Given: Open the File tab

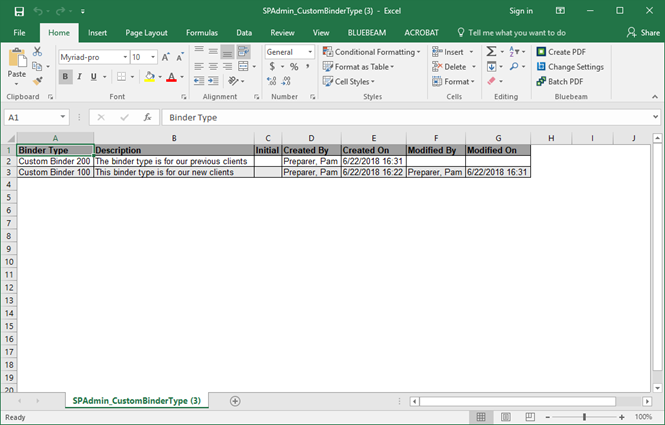Looking at the screenshot, I should 19,33.
